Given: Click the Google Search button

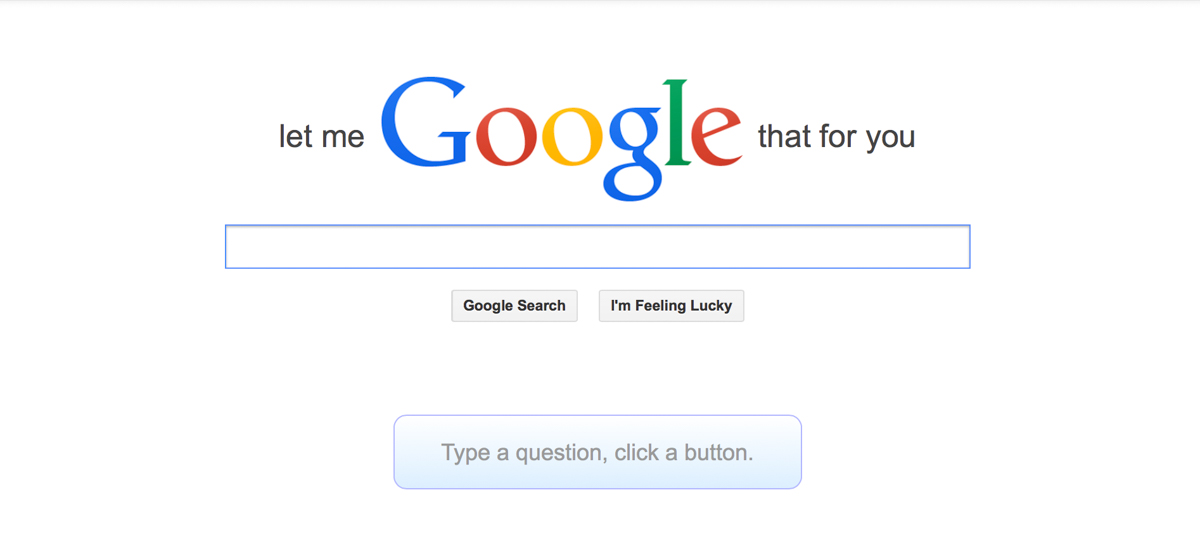Looking at the screenshot, I should [514, 306].
